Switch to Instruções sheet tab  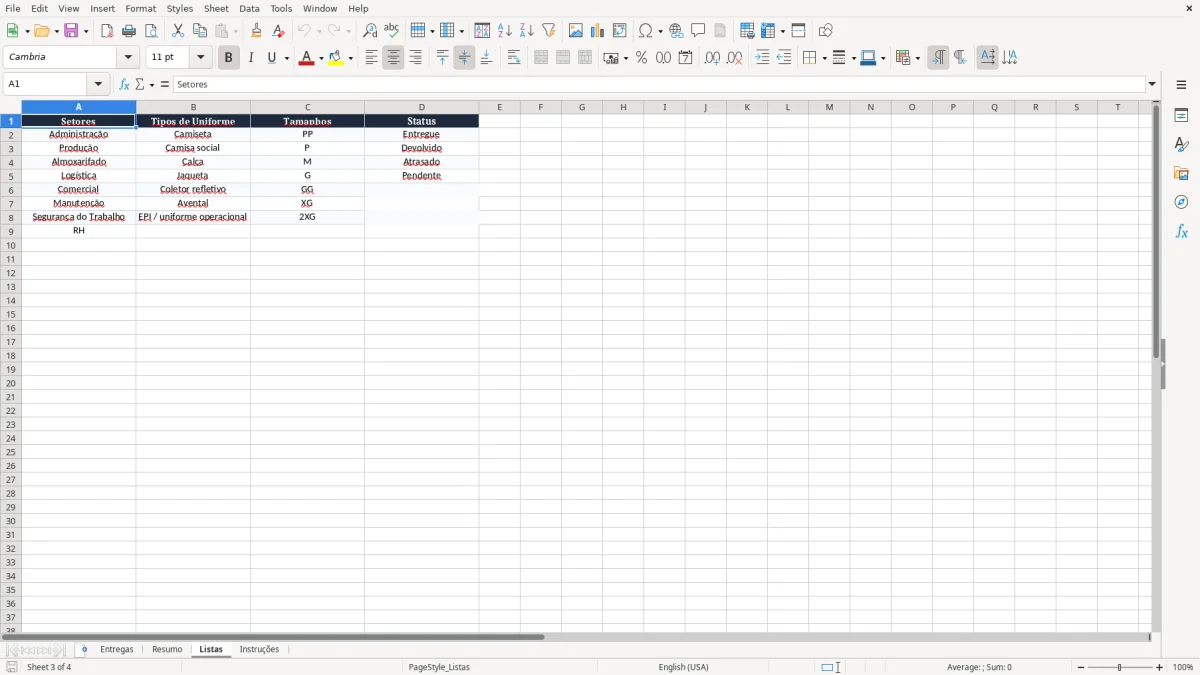pos(259,650)
